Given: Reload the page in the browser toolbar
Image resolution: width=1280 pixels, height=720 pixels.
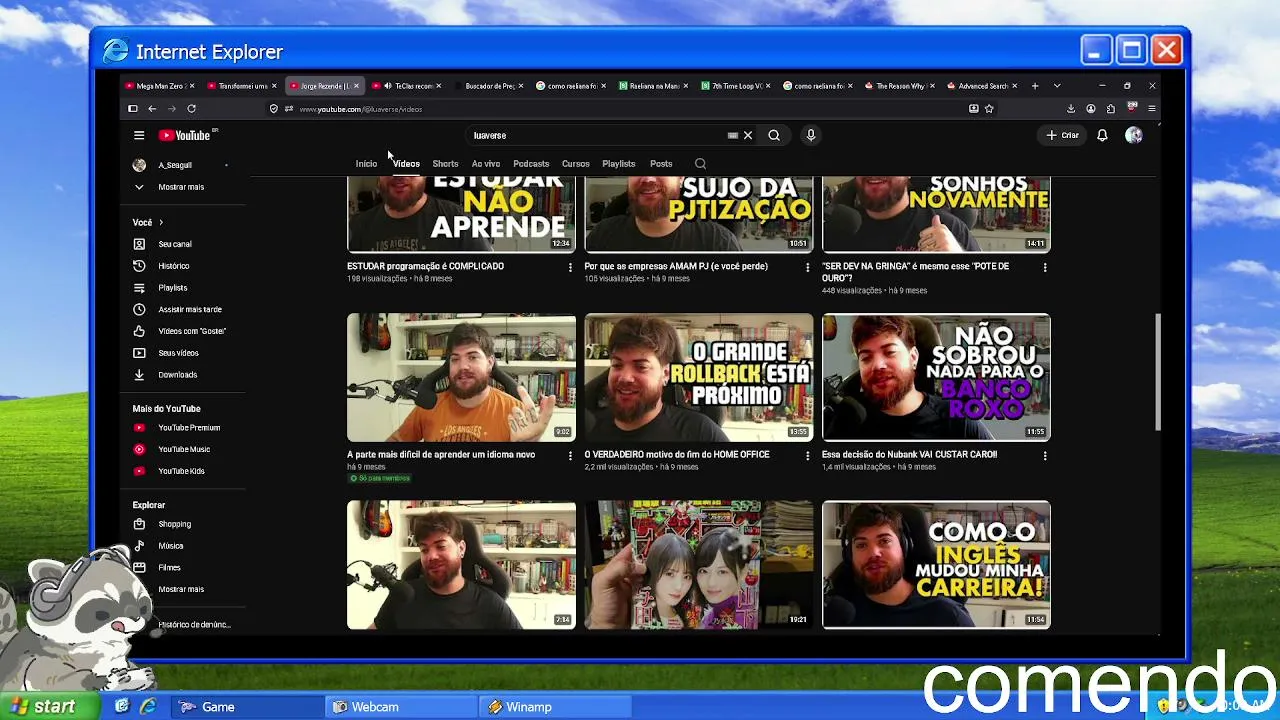Looking at the screenshot, I should [191, 109].
